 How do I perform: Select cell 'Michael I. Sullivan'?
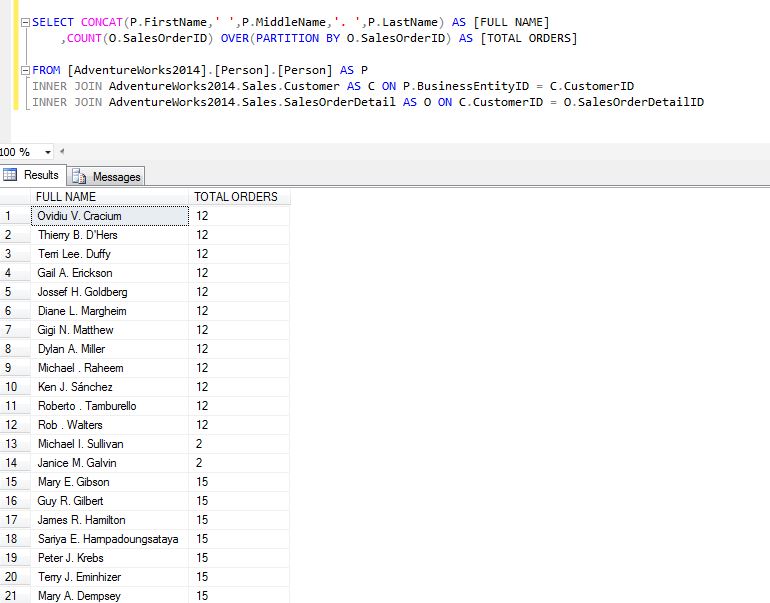(110, 444)
